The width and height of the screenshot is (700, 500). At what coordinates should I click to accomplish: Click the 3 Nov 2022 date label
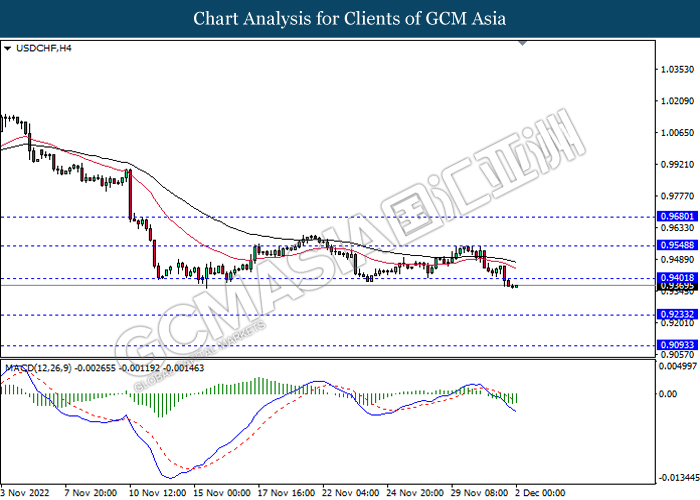coord(24,492)
